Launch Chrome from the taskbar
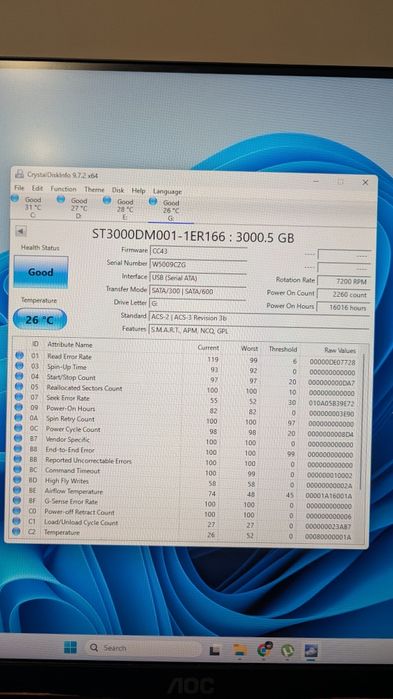393x699 pixels. coord(265,649)
